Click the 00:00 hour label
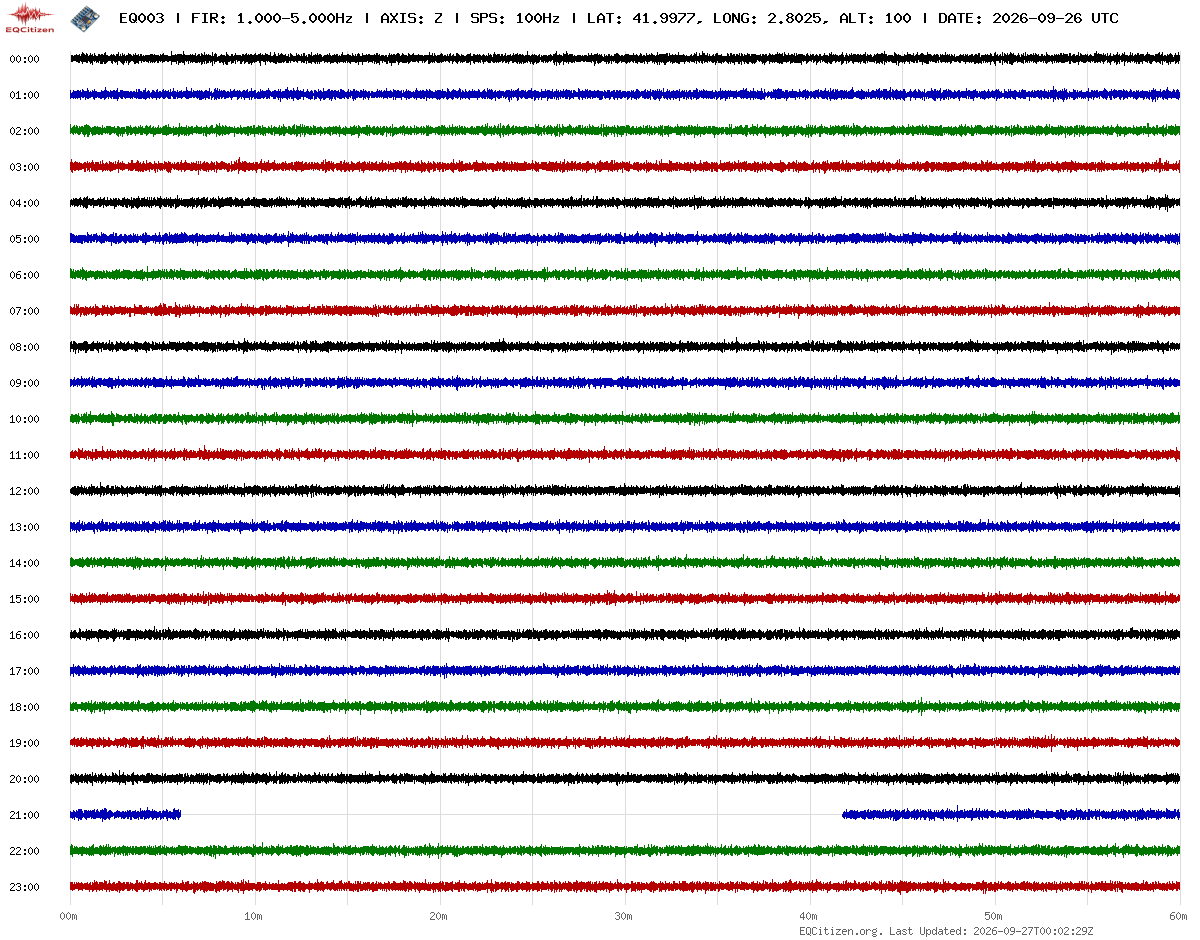Viewport: 1200px width, 940px height. [24, 59]
